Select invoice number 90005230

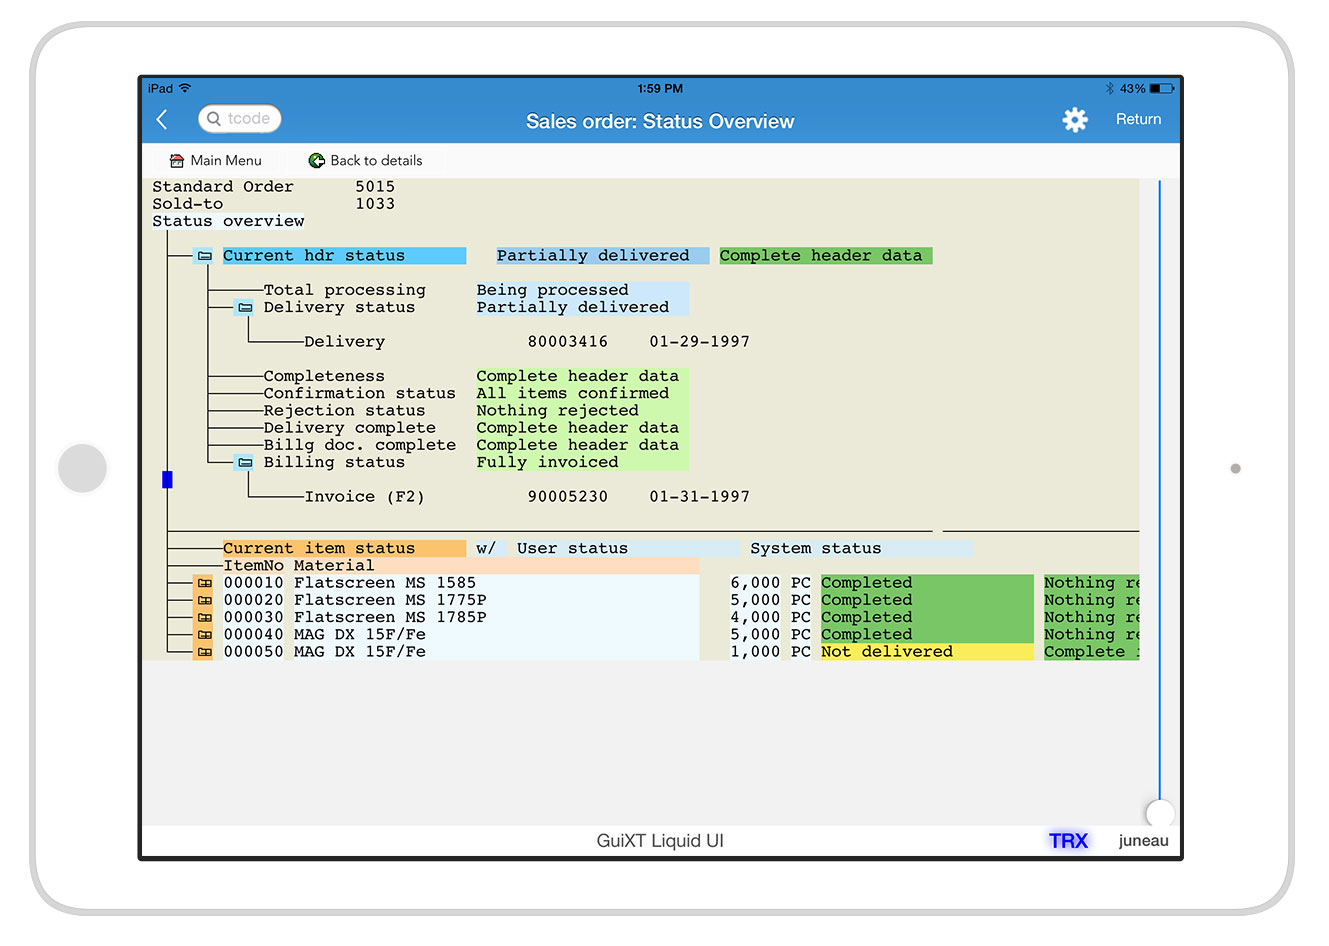tap(567, 497)
